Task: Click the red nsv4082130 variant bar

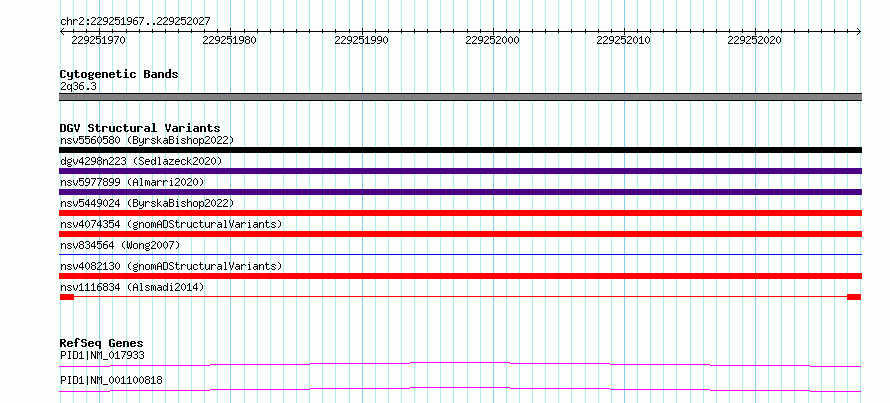Action: pyautogui.click(x=460, y=276)
